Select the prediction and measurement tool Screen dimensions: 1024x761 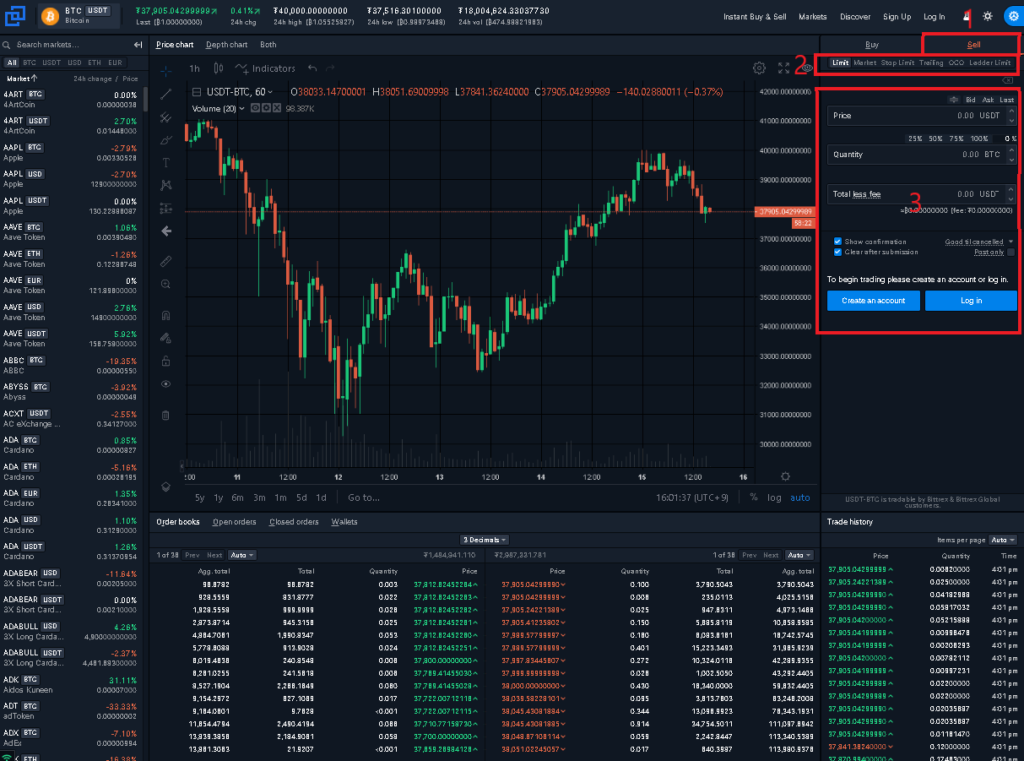pos(166,208)
